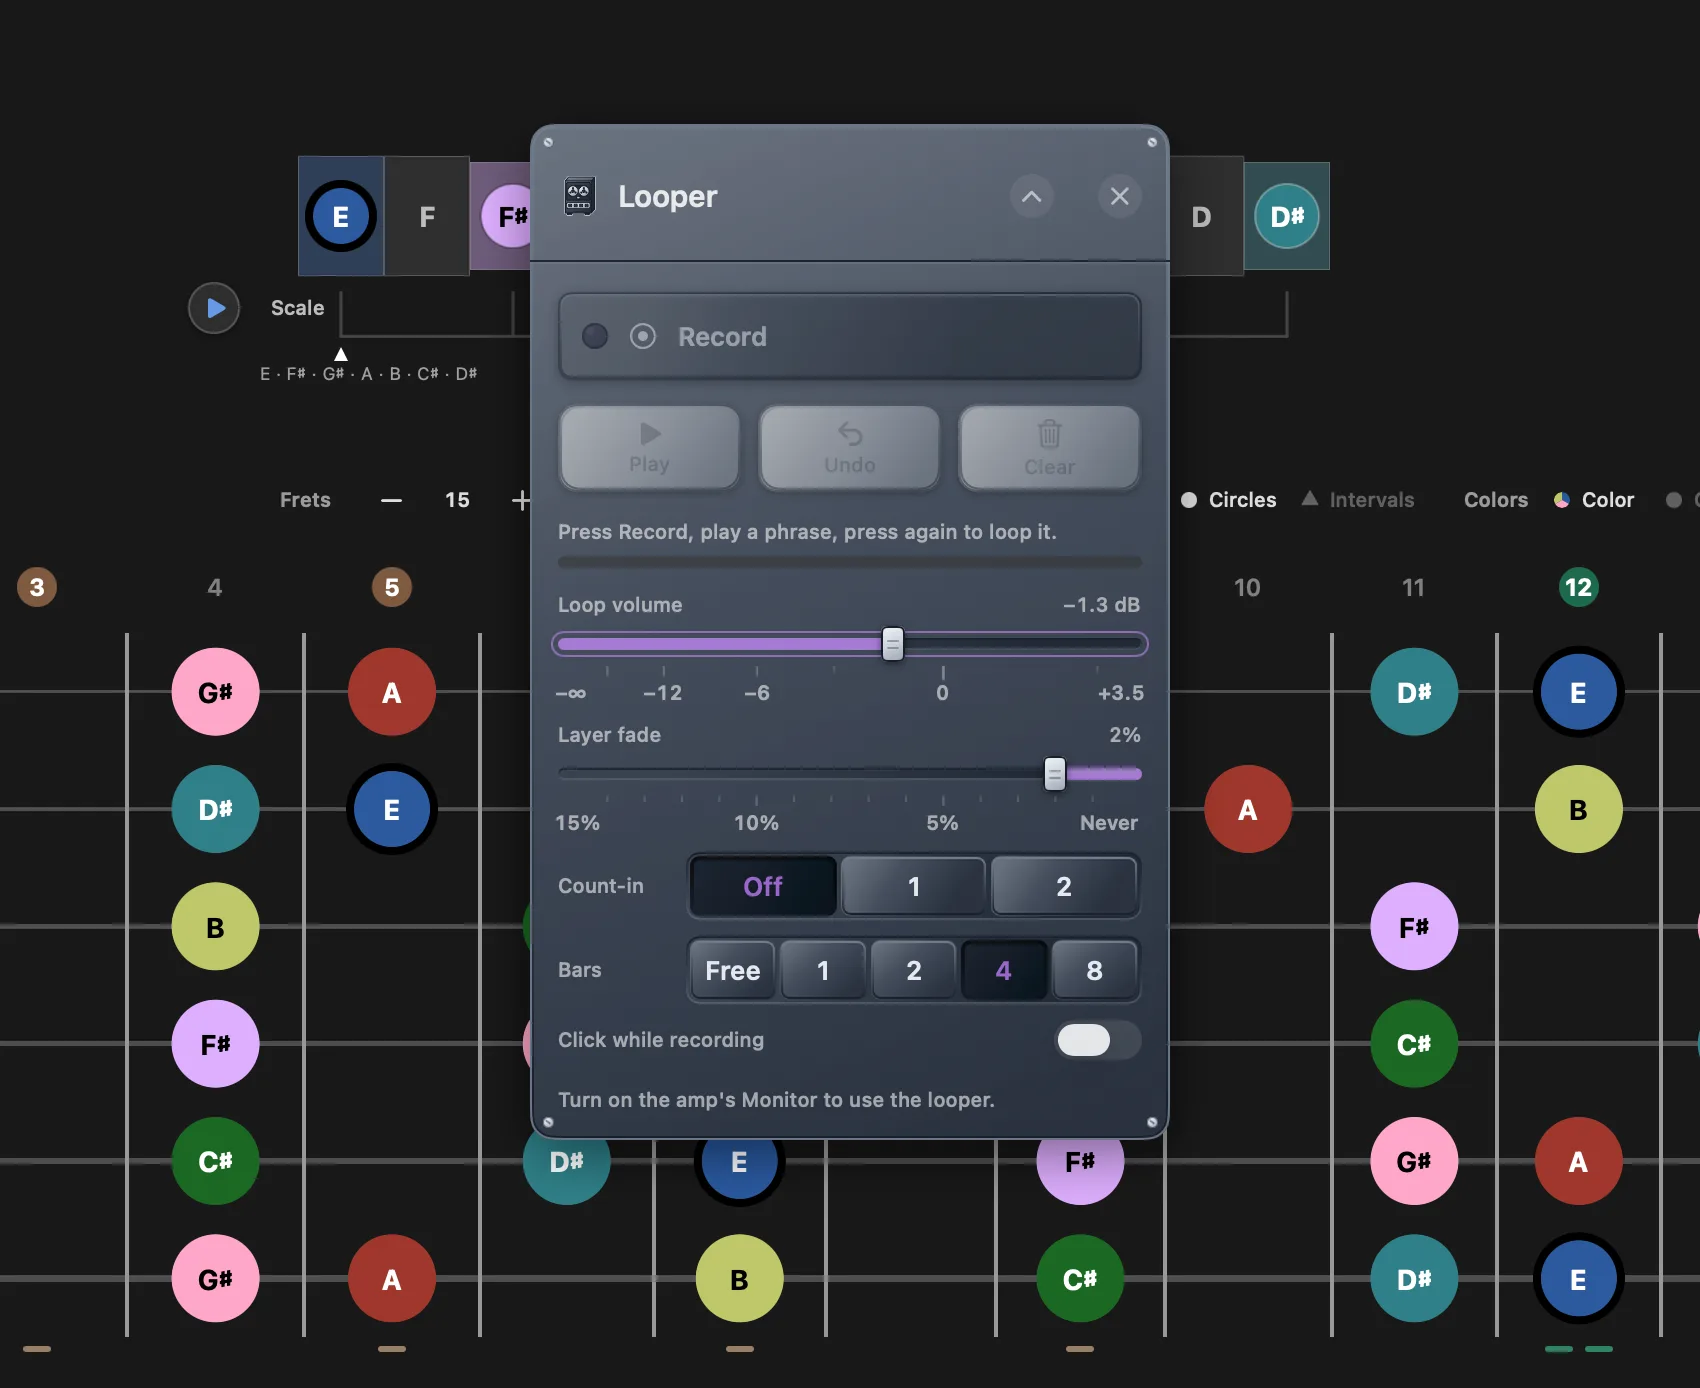1700x1388 pixels.
Task: Click the Play loop button
Action: pyautogui.click(x=650, y=448)
